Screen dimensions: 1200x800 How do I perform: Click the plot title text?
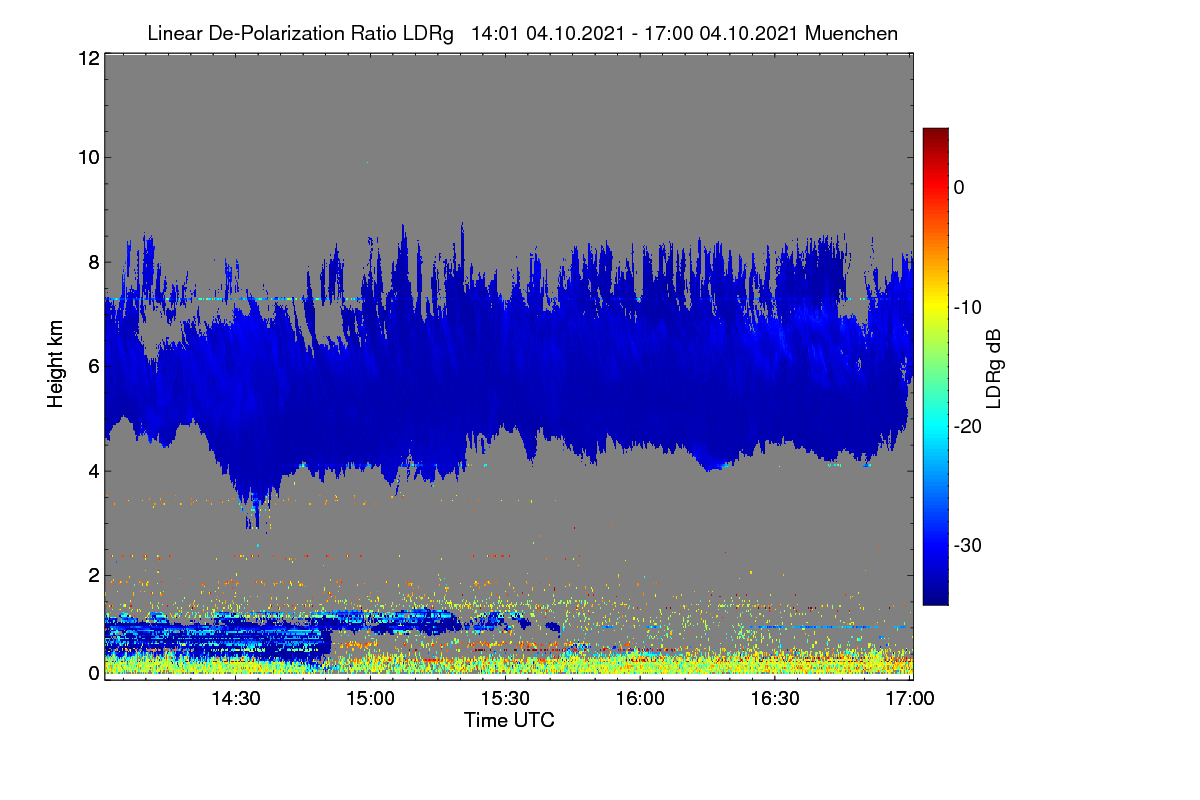pyautogui.click(x=522, y=33)
